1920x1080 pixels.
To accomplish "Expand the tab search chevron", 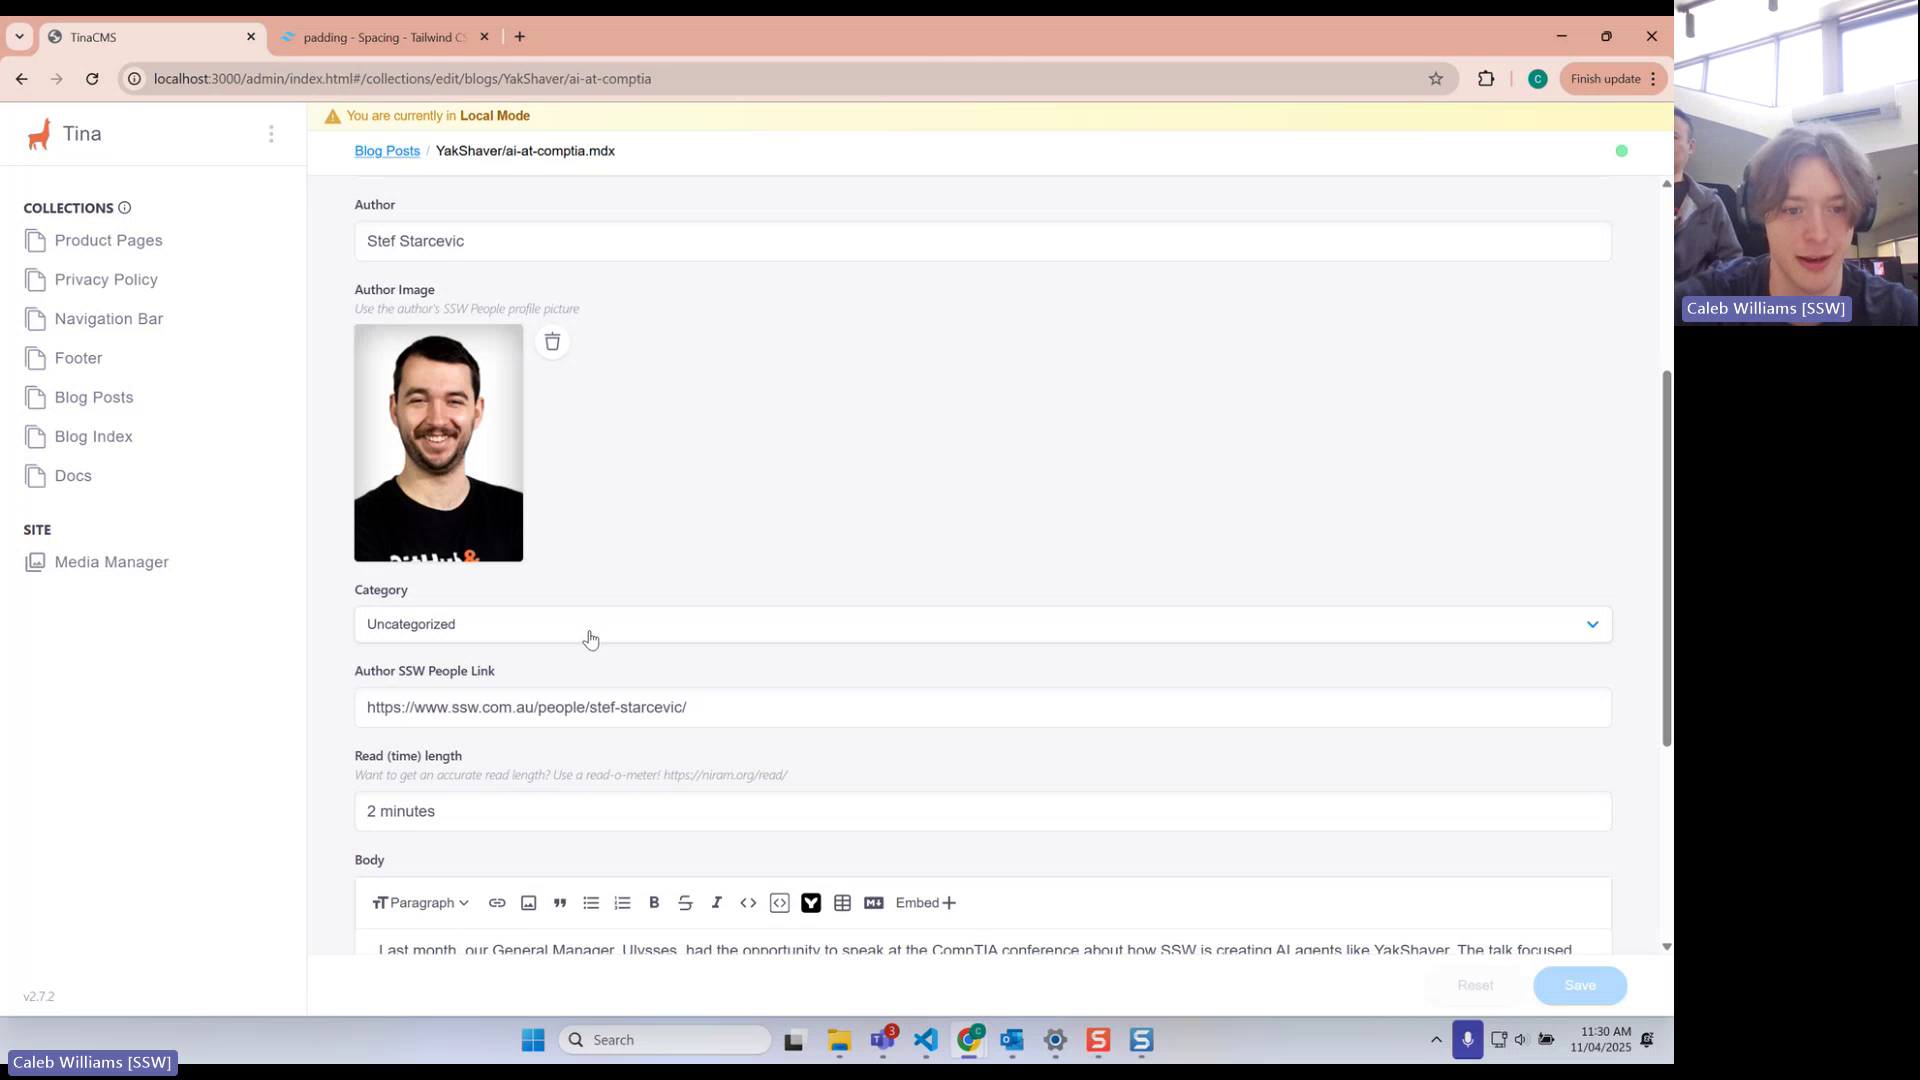I will pyautogui.click(x=19, y=37).
